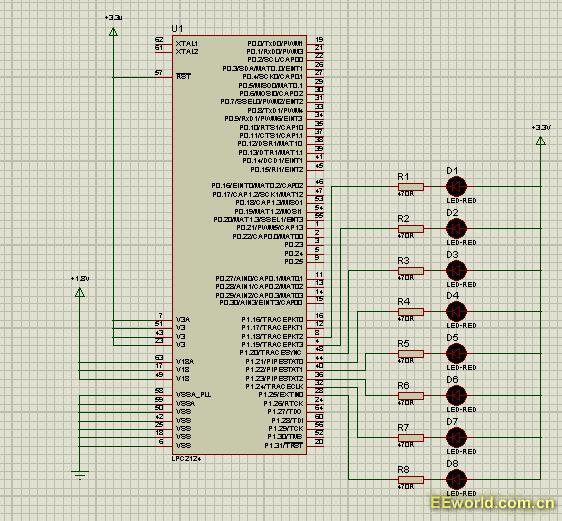Select the D3 LED symbol
562x521 pixels.
tap(456, 270)
